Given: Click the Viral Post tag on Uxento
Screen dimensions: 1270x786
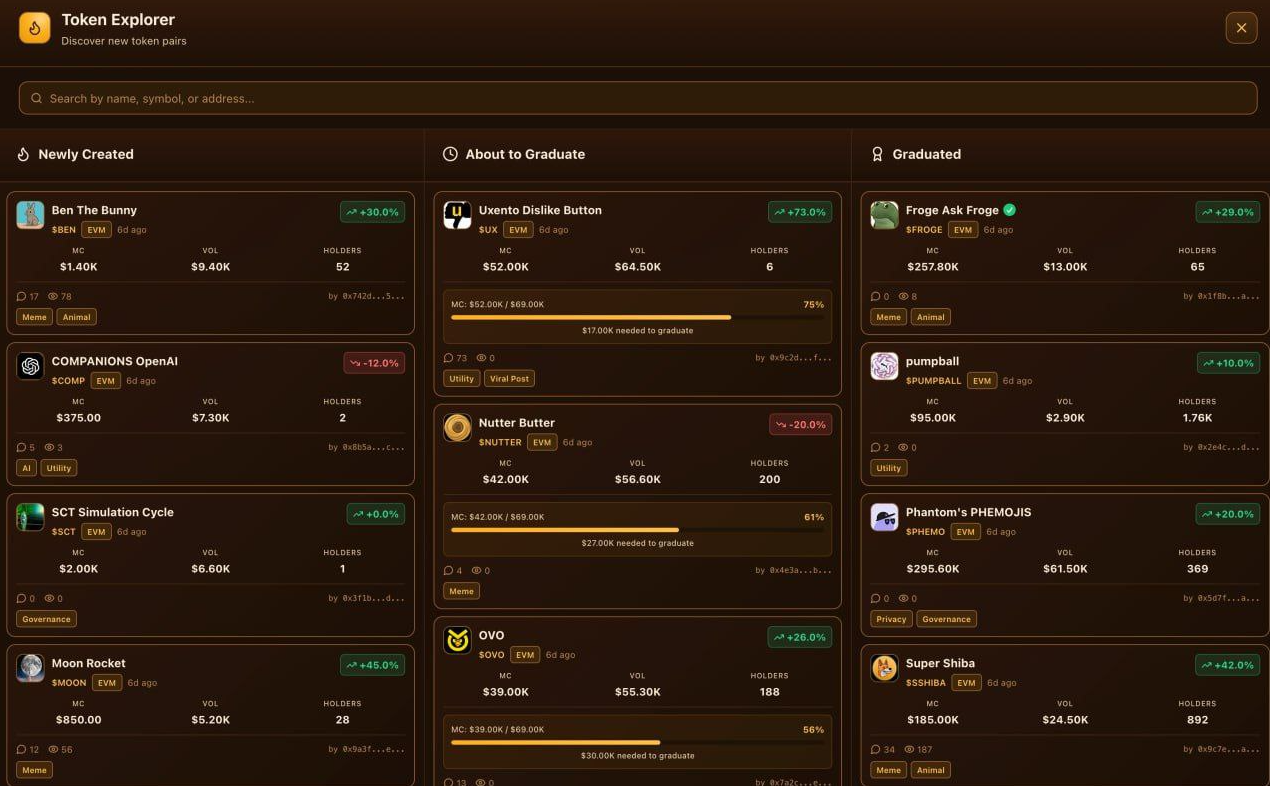Looking at the screenshot, I should click(x=510, y=379).
